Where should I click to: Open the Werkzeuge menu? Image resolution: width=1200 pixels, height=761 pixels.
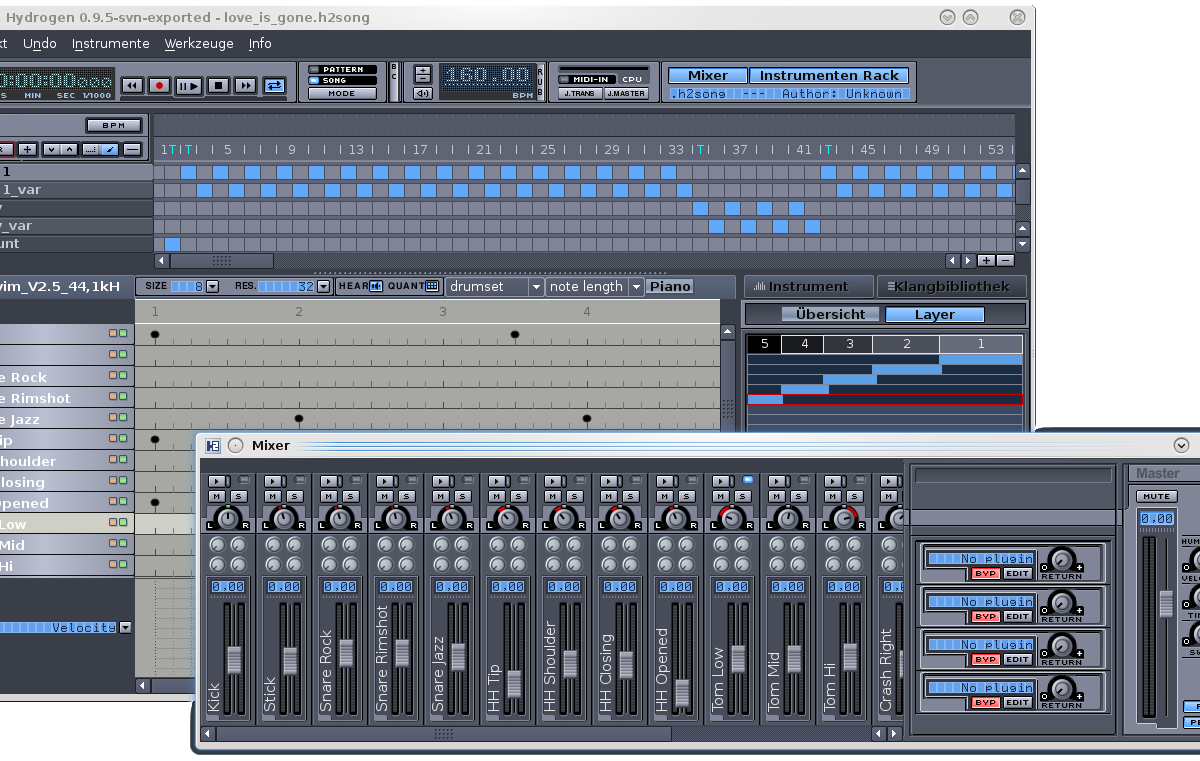click(199, 43)
